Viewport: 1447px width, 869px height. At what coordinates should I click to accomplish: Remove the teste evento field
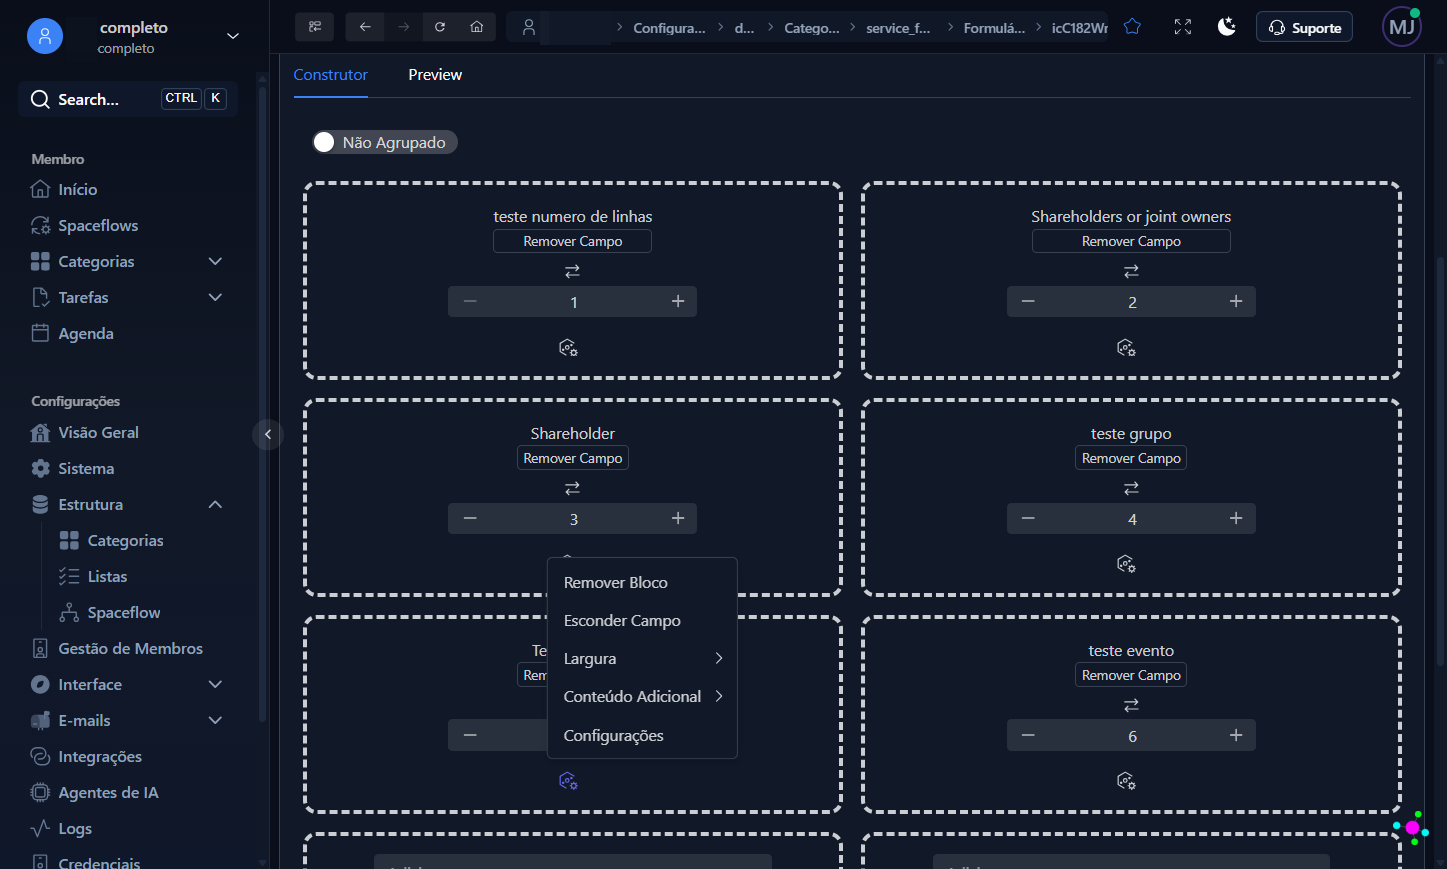click(x=1131, y=675)
